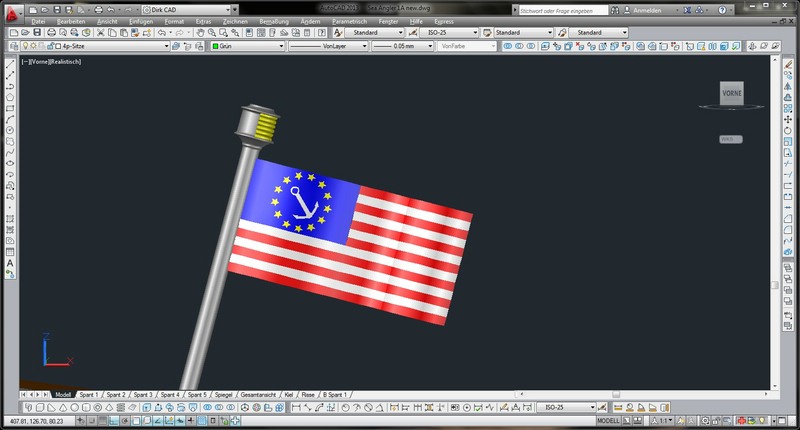Click the MODELL button in status bar
Screen dimensions: 800x430
(608, 421)
